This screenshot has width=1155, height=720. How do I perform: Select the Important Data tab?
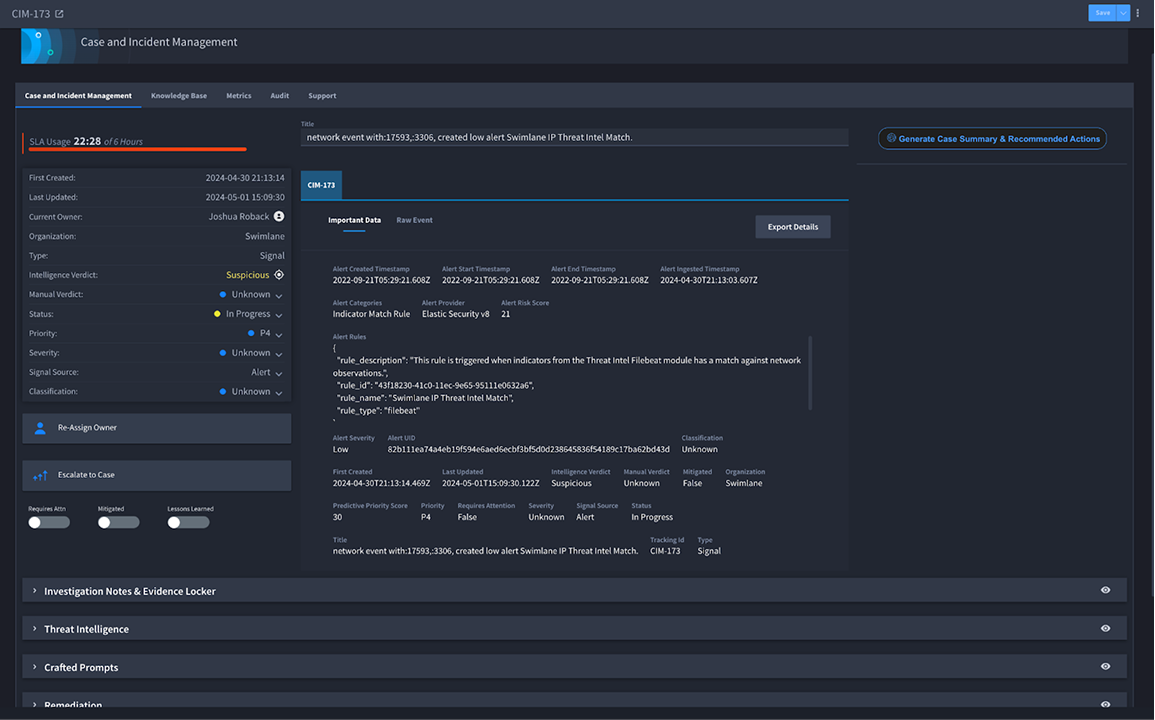[x=354, y=220]
